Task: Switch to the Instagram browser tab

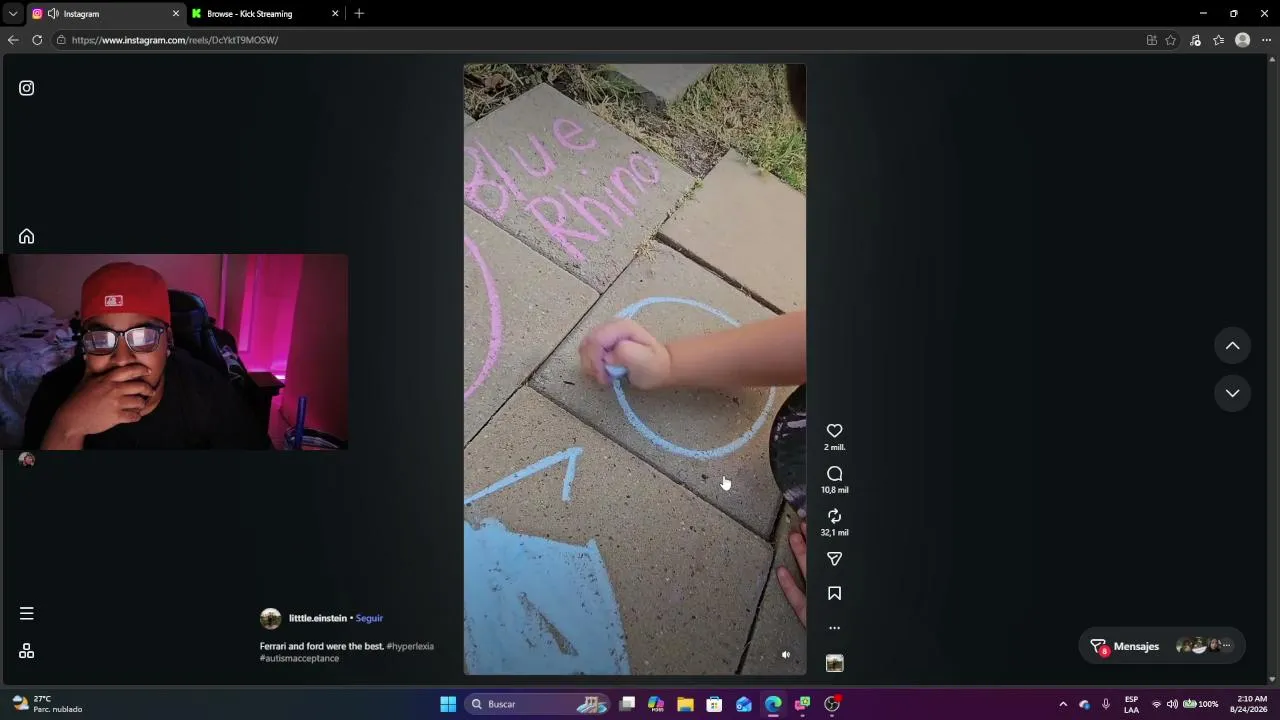Action: click(105, 14)
